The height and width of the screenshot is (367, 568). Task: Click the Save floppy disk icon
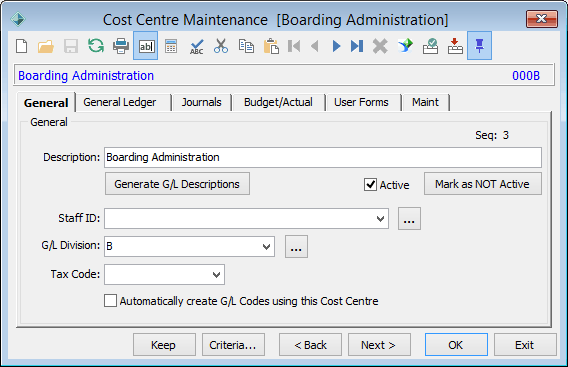point(71,46)
